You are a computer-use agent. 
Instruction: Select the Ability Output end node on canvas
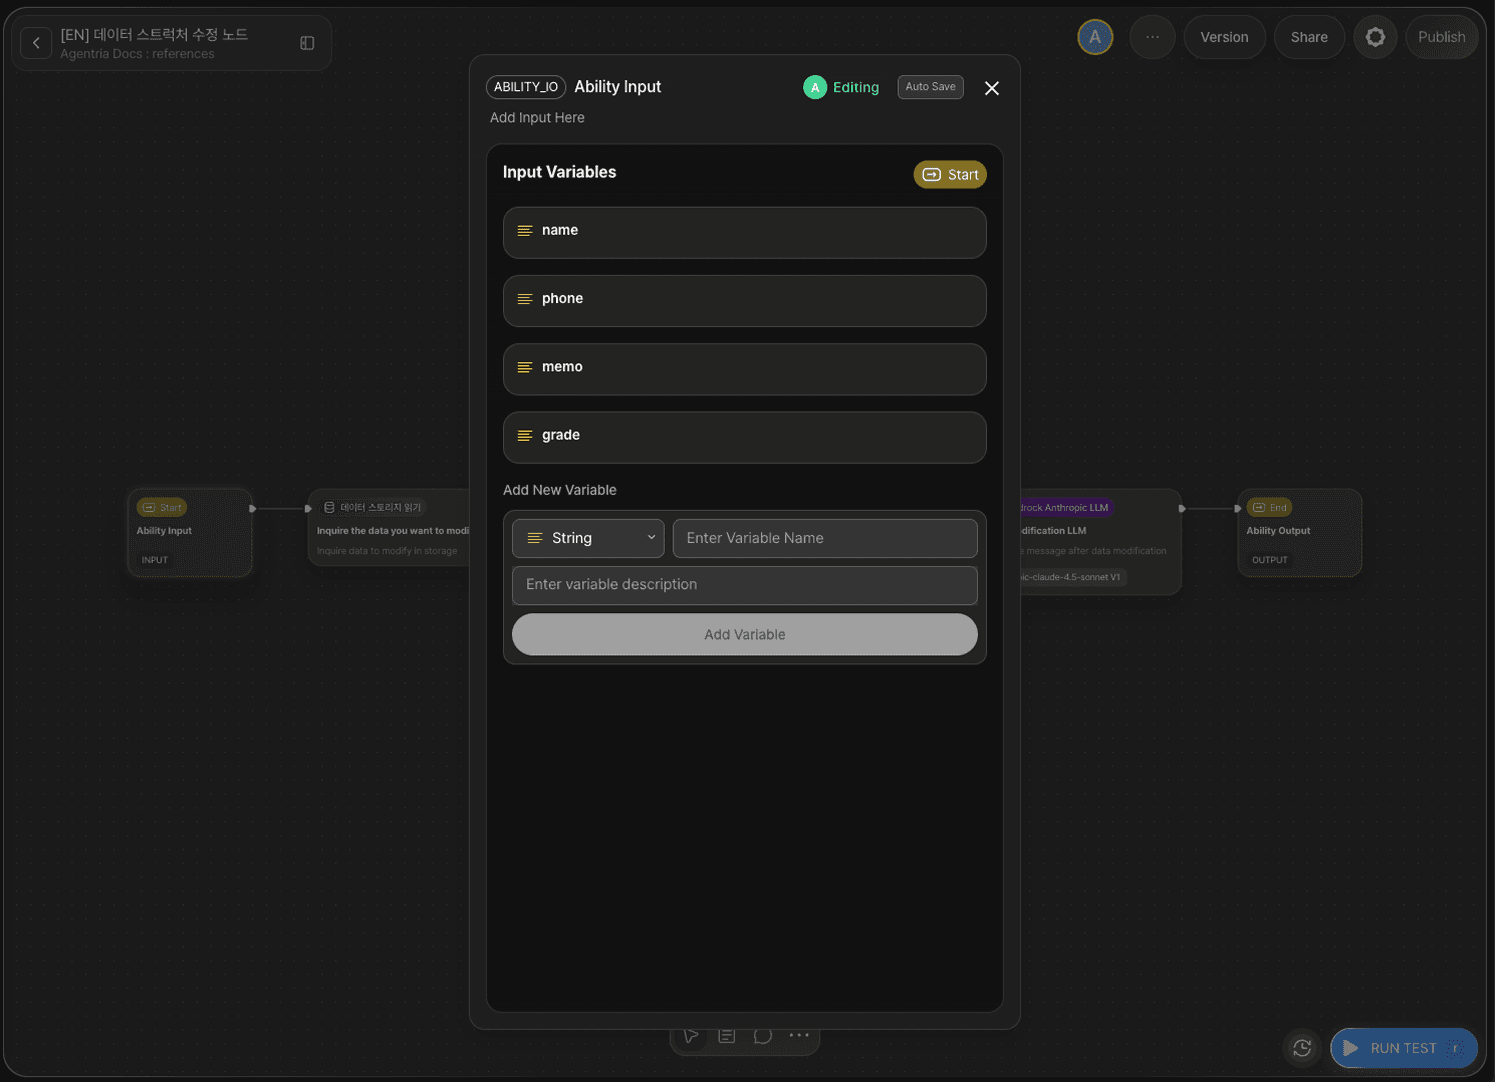click(1300, 533)
